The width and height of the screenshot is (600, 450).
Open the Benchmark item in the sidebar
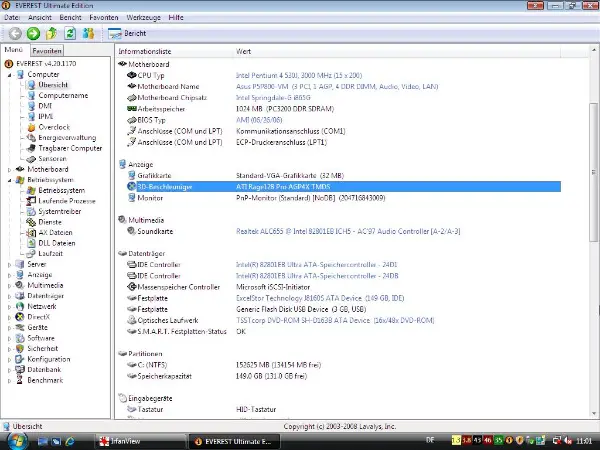45,380
